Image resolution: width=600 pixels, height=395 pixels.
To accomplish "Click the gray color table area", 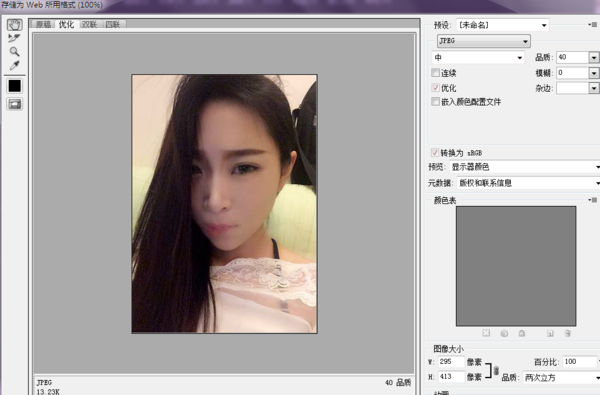I will pyautogui.click(x=516, y=266).
